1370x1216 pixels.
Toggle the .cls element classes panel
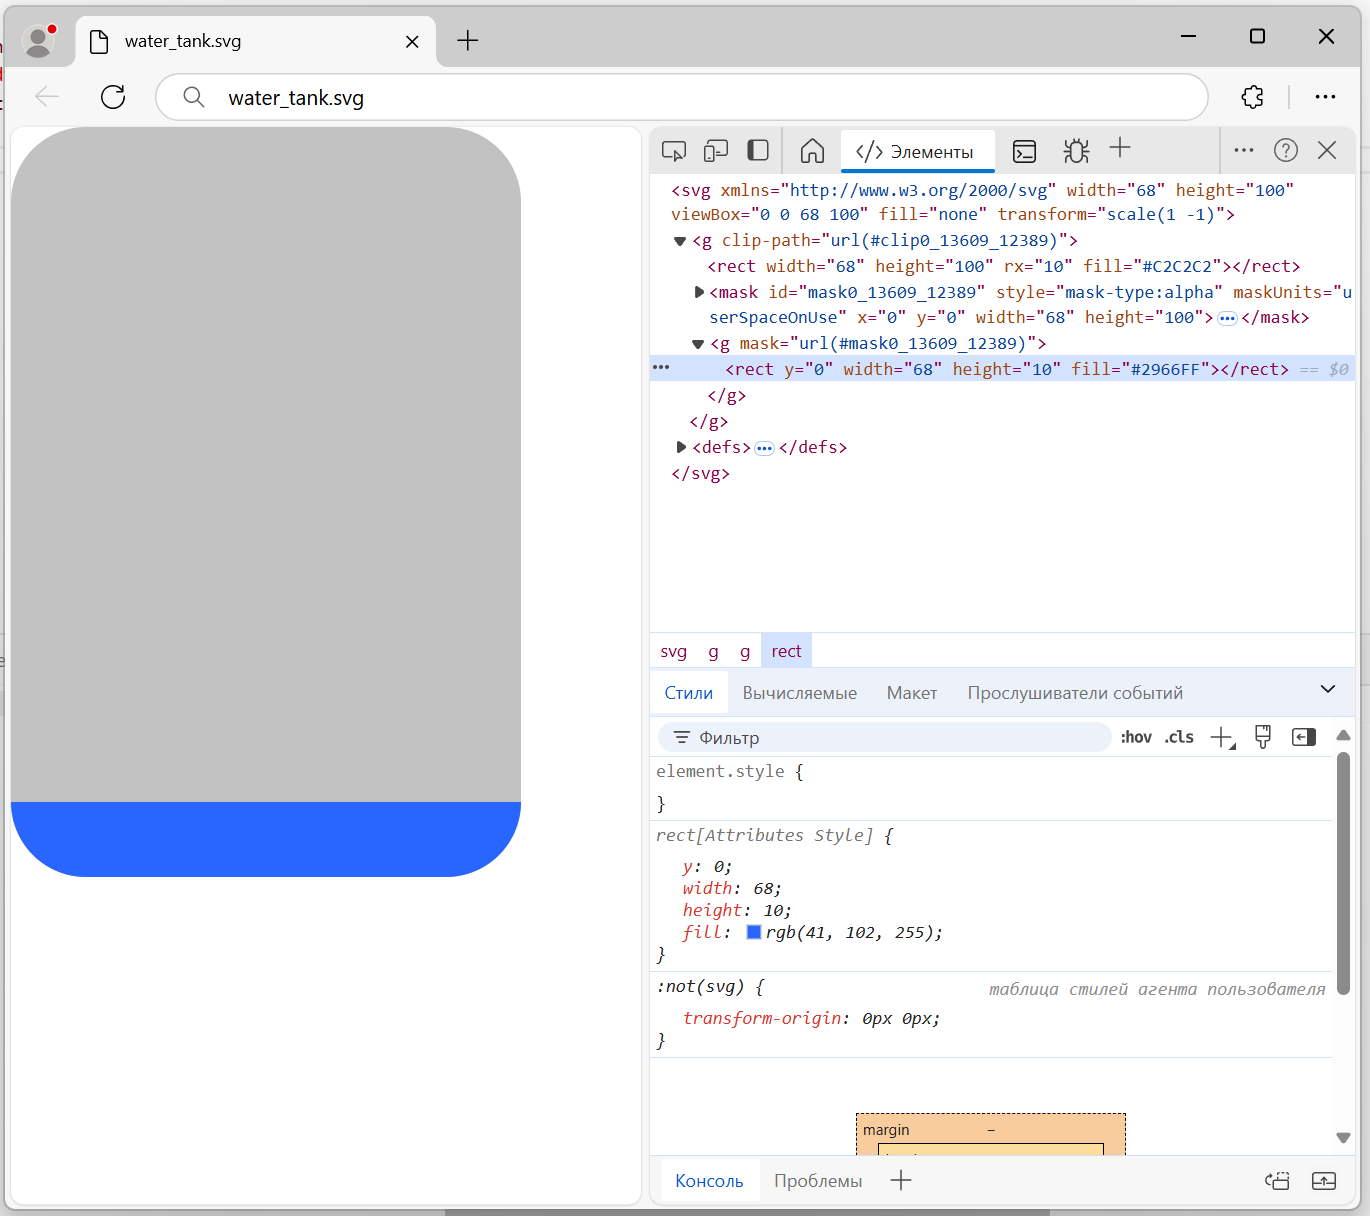(x=1179, y=737)
